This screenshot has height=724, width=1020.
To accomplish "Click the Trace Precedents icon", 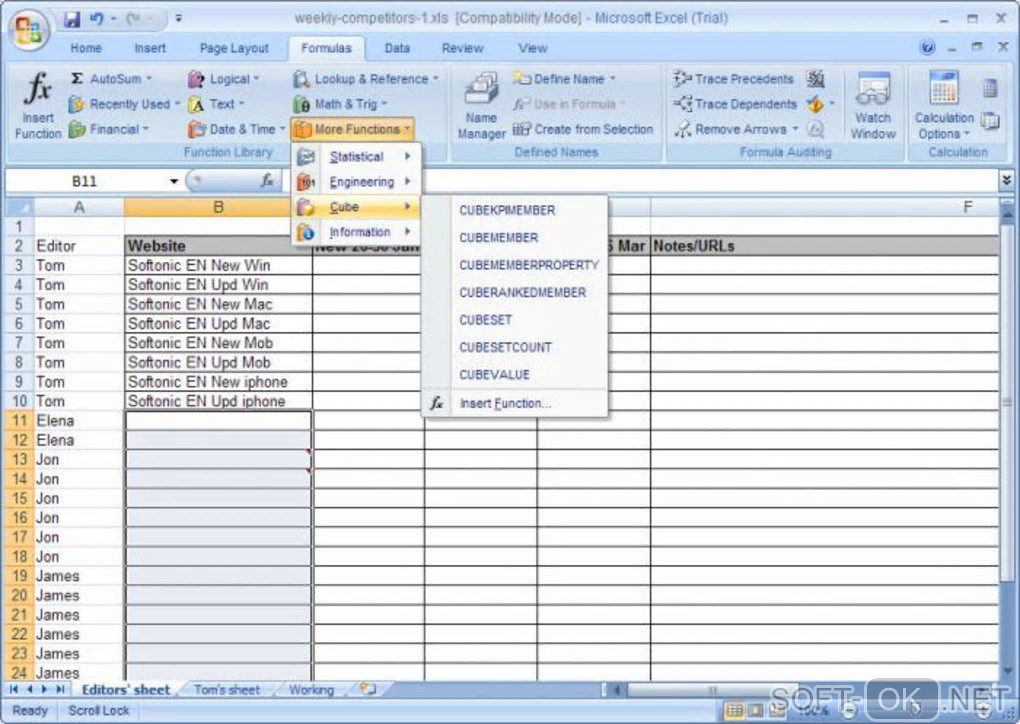I will click(x=682, y=79).
